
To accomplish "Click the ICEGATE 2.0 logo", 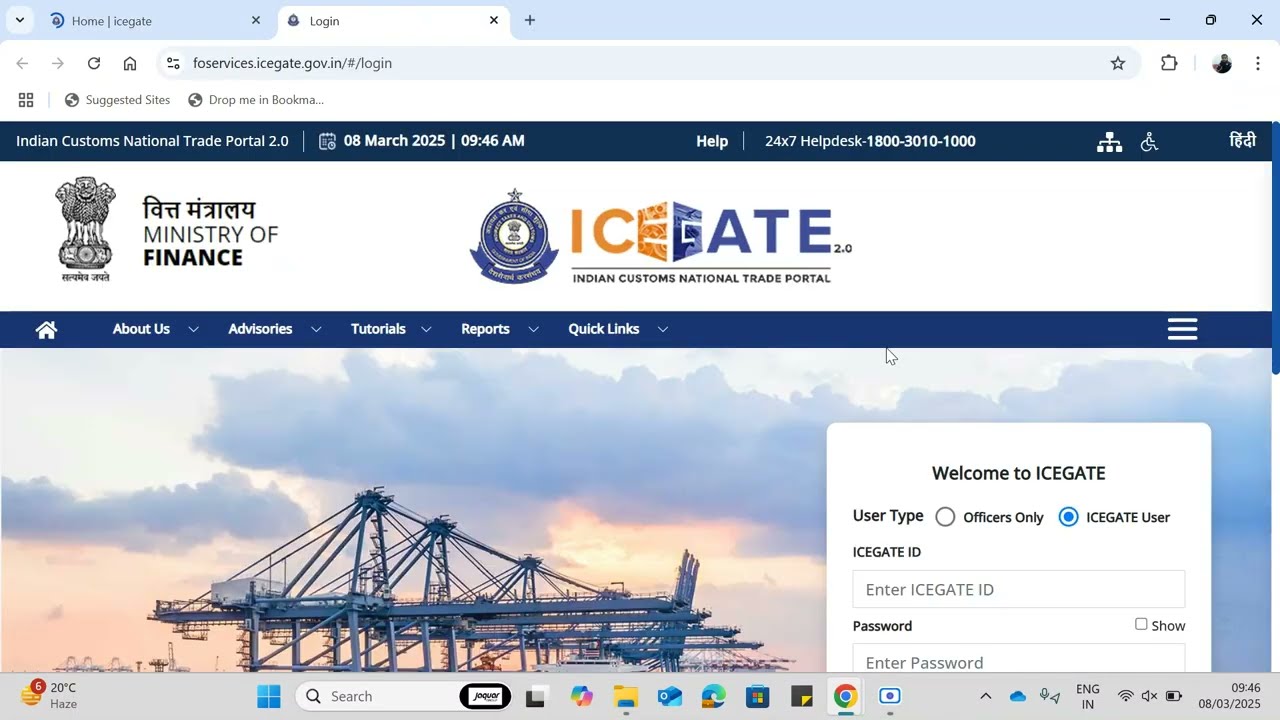I will pos(661,237).
